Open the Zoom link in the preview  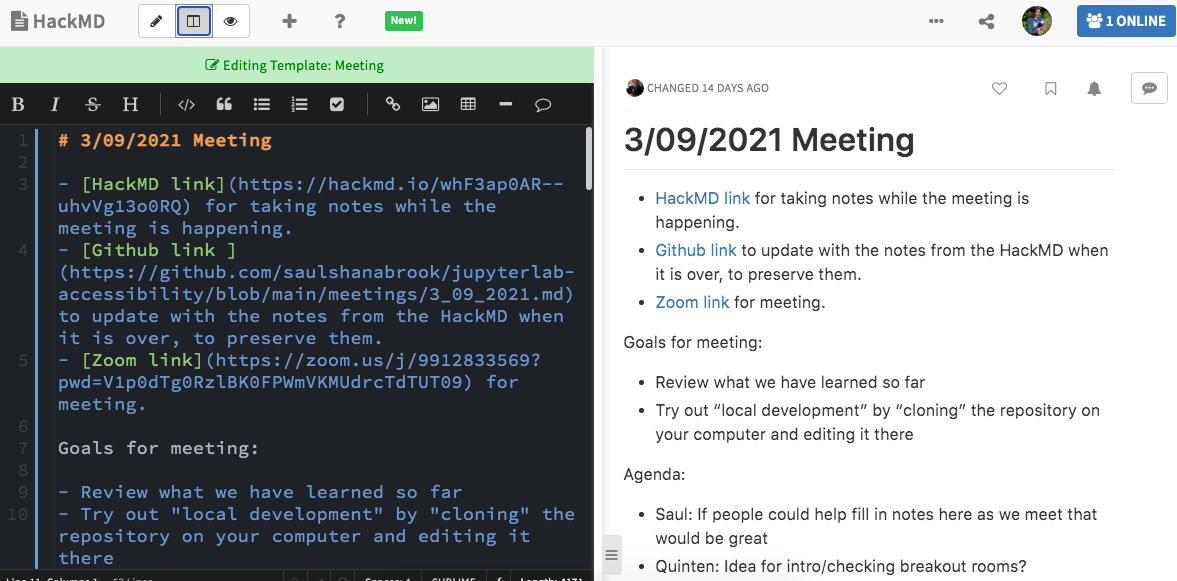tap(692, 301)
